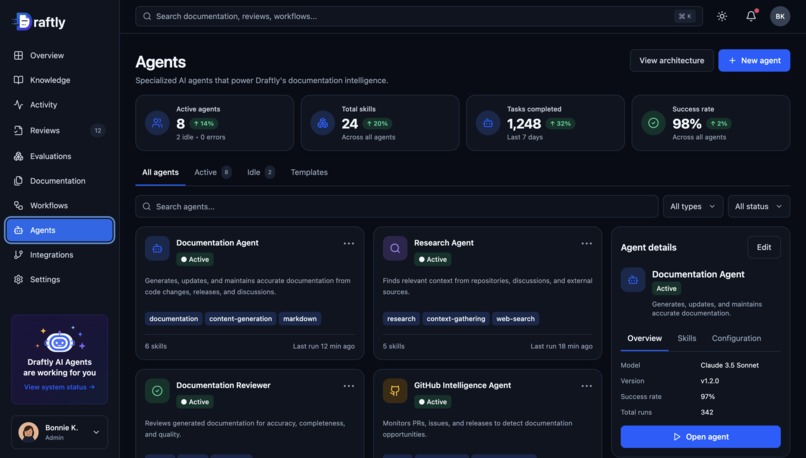Open Research Agent options menu
The image size is (806, 458).
tap(587, 244)
